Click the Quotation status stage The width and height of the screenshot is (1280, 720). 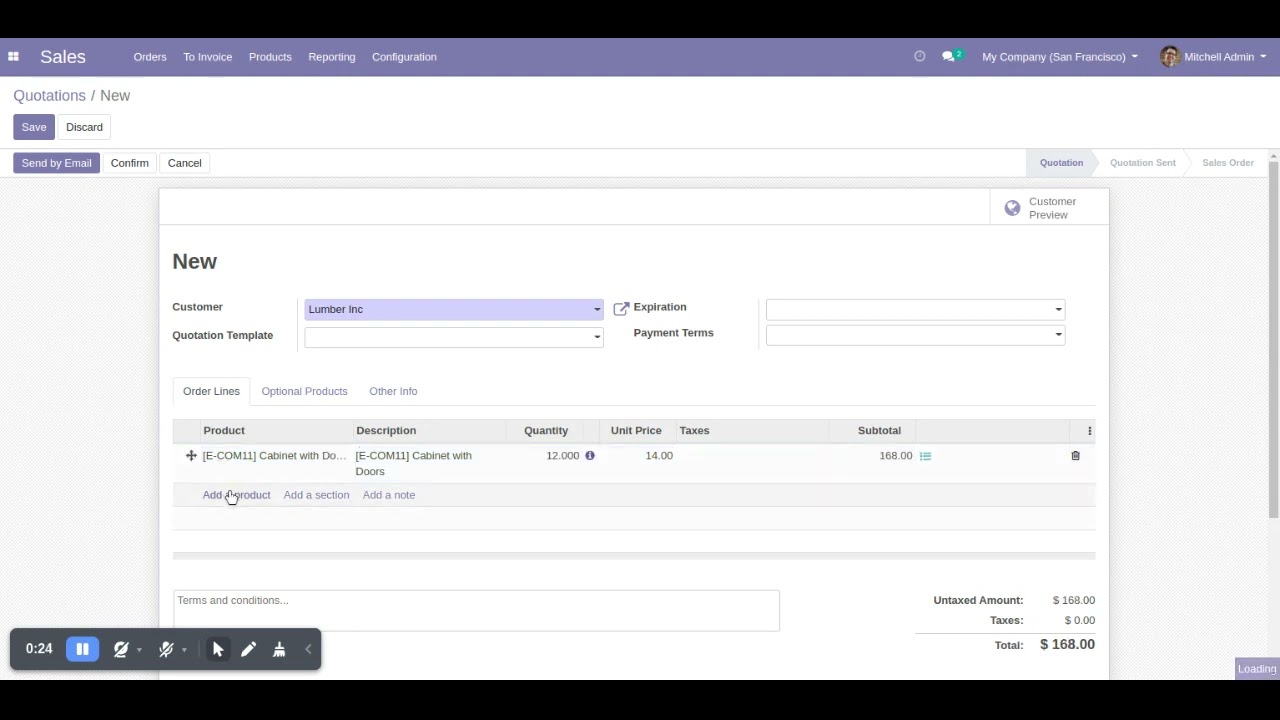1061,163
